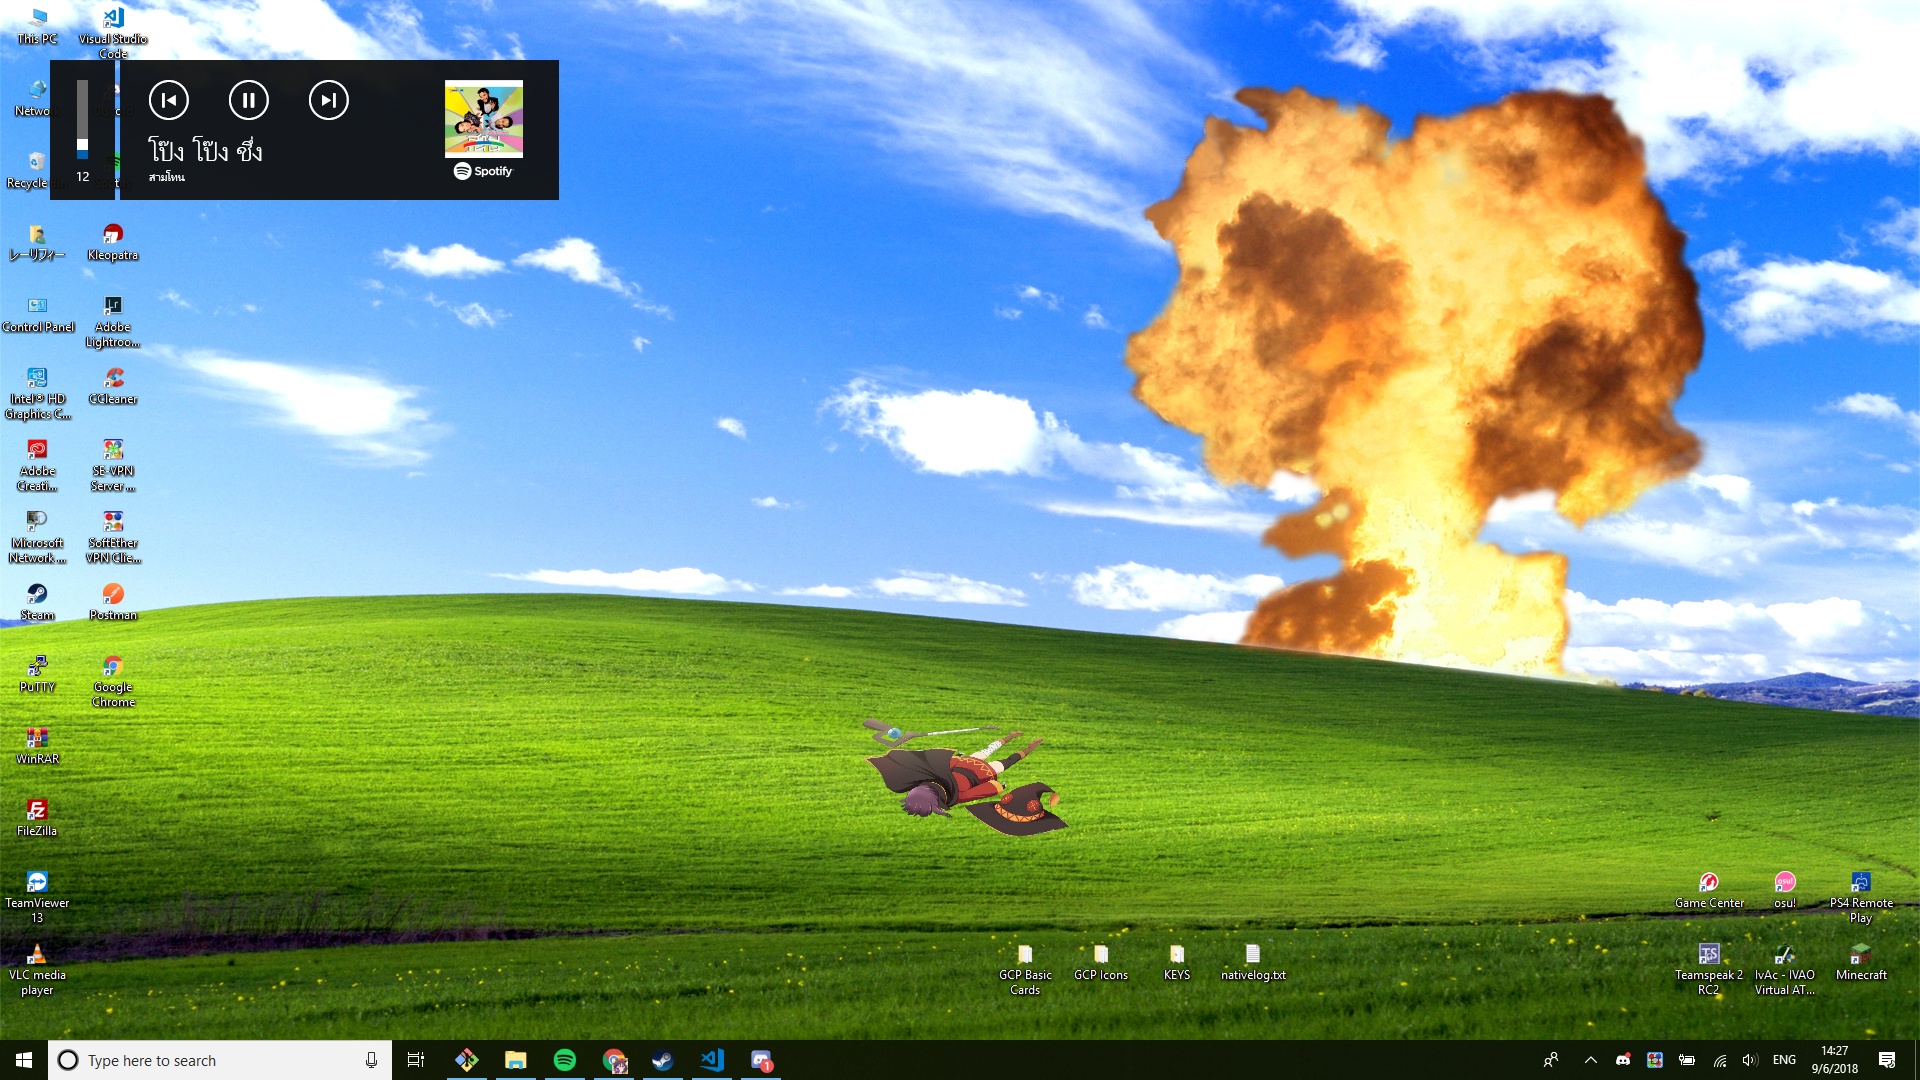The height and width of the screenshot is (1080, 1920).
Task: Switch to Chrome in taskbar
Action: coord(614,1060)
